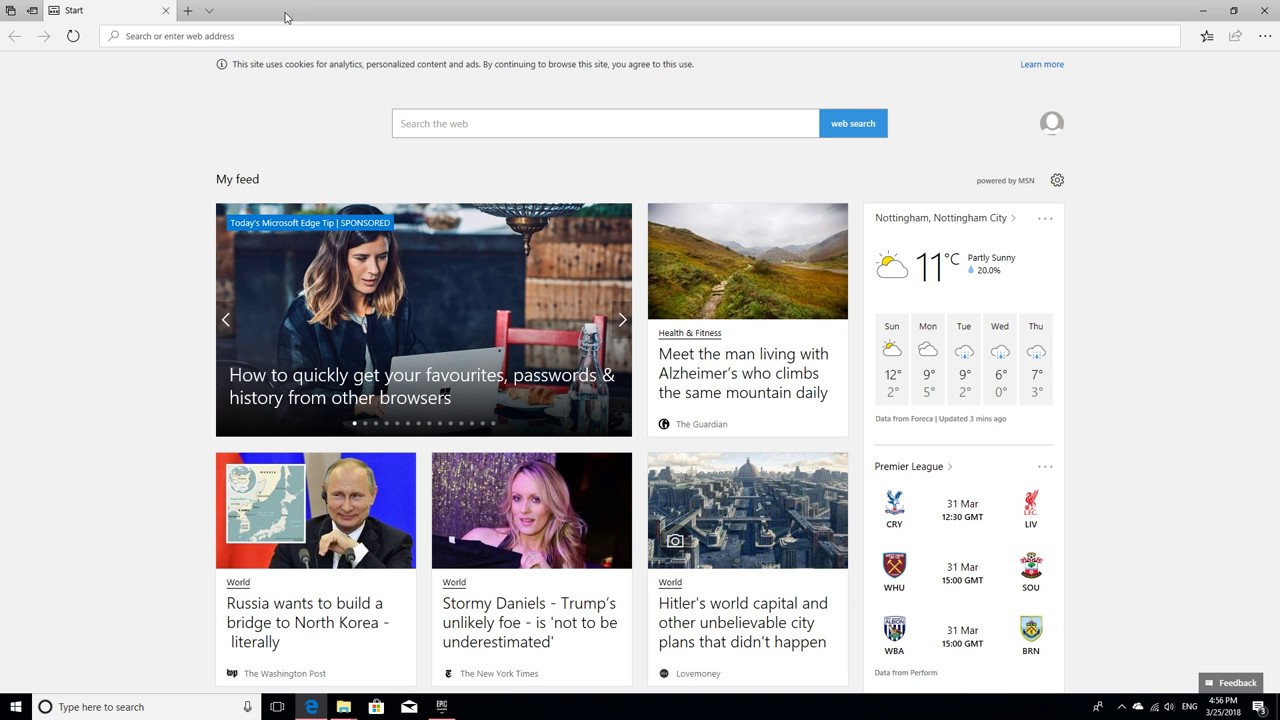Open the Stormy Daniels article headline

[530, 623]
